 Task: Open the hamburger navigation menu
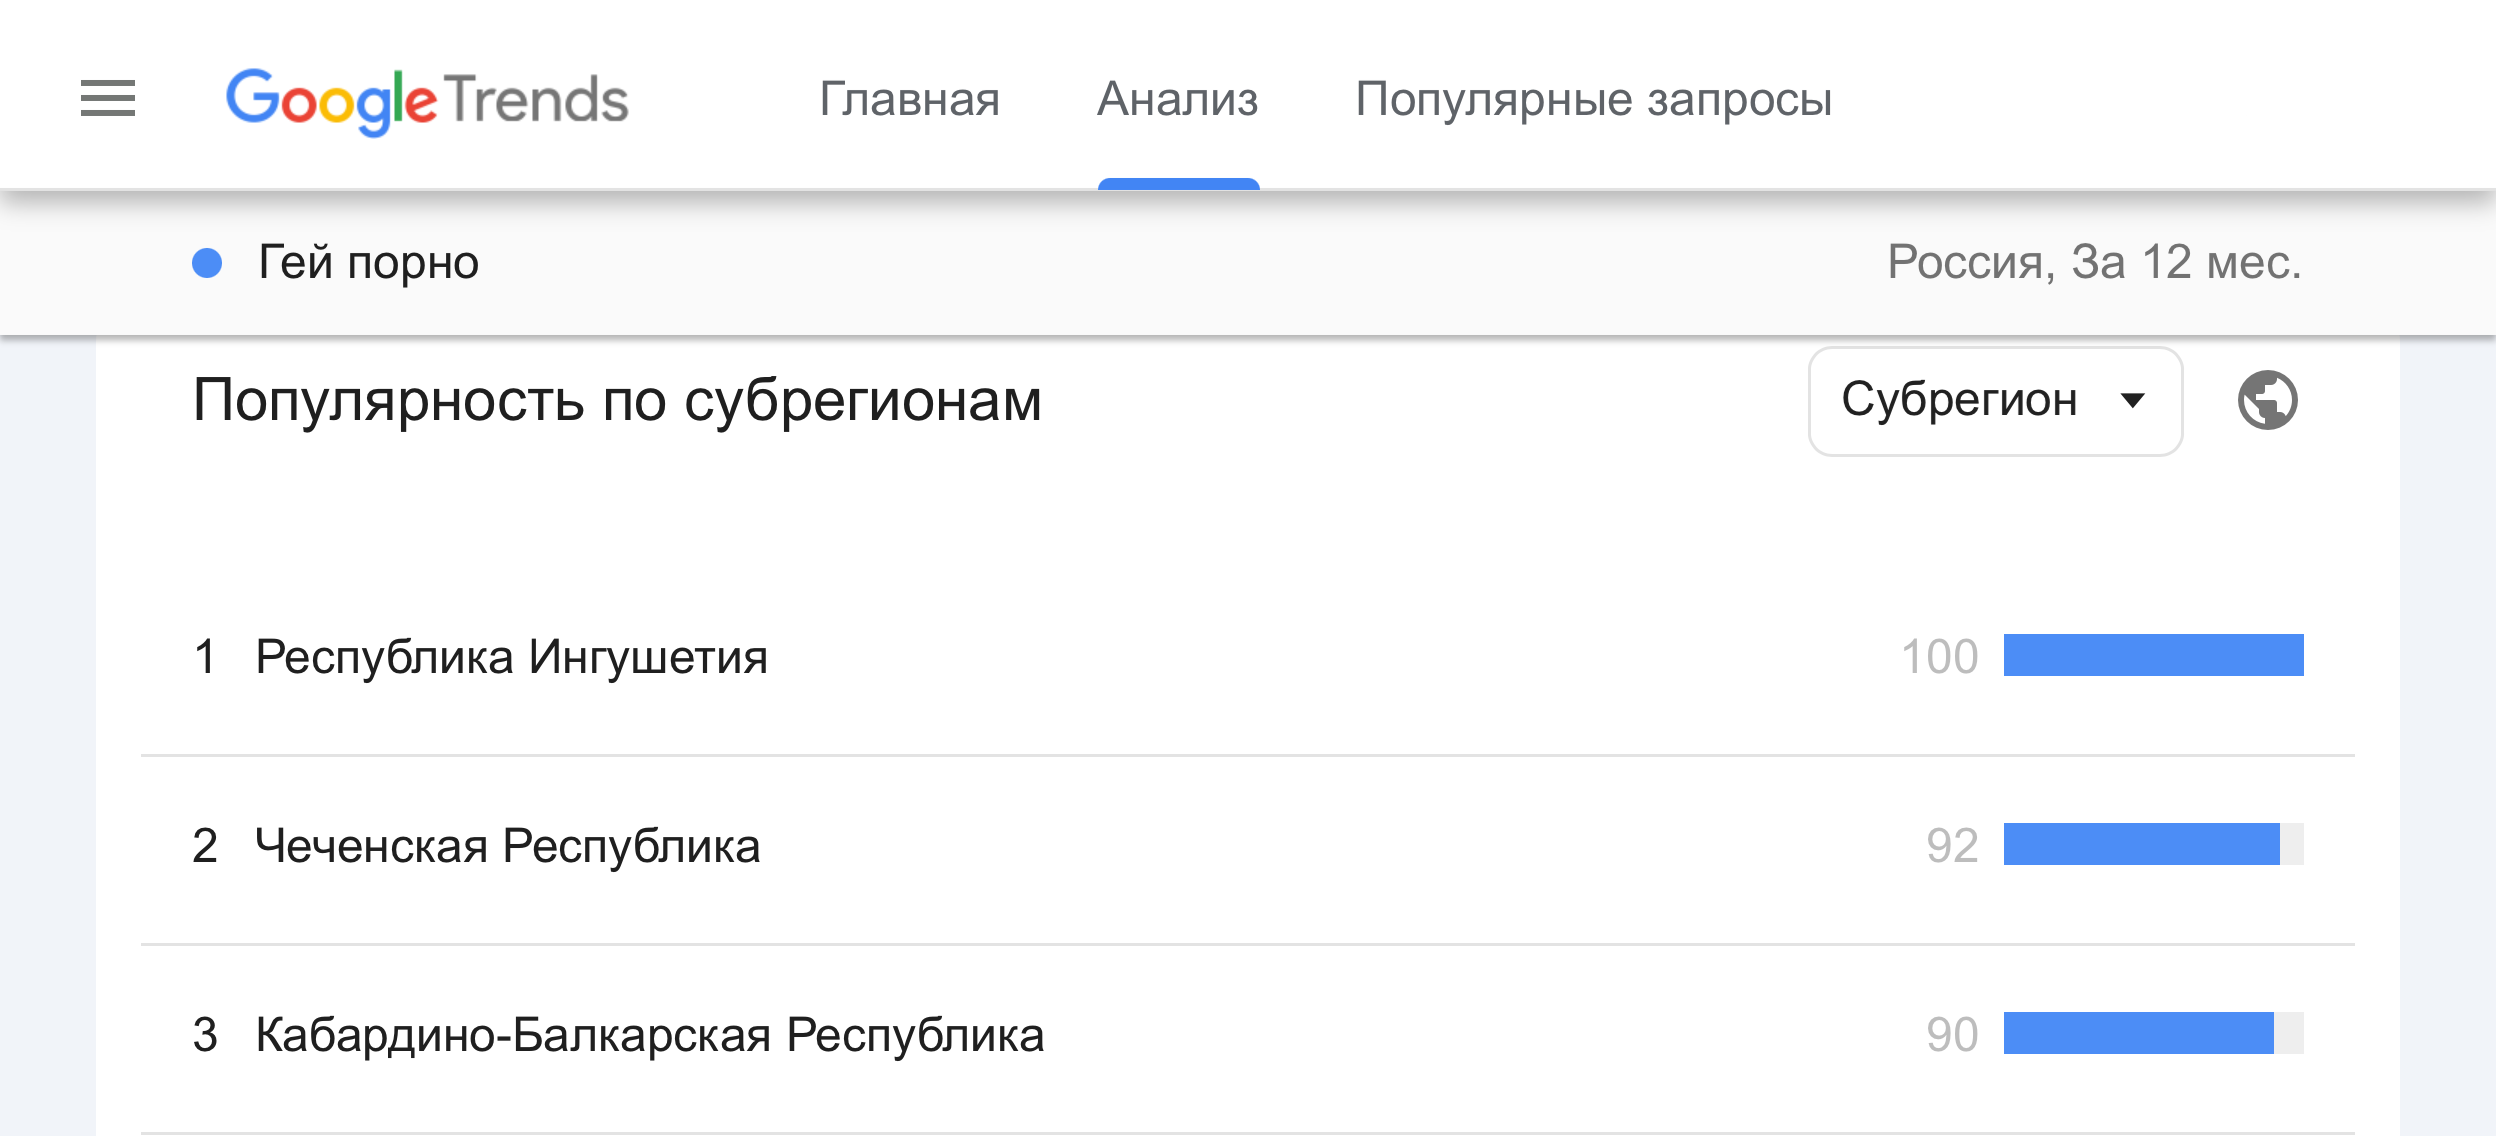(x=108, y=98)
